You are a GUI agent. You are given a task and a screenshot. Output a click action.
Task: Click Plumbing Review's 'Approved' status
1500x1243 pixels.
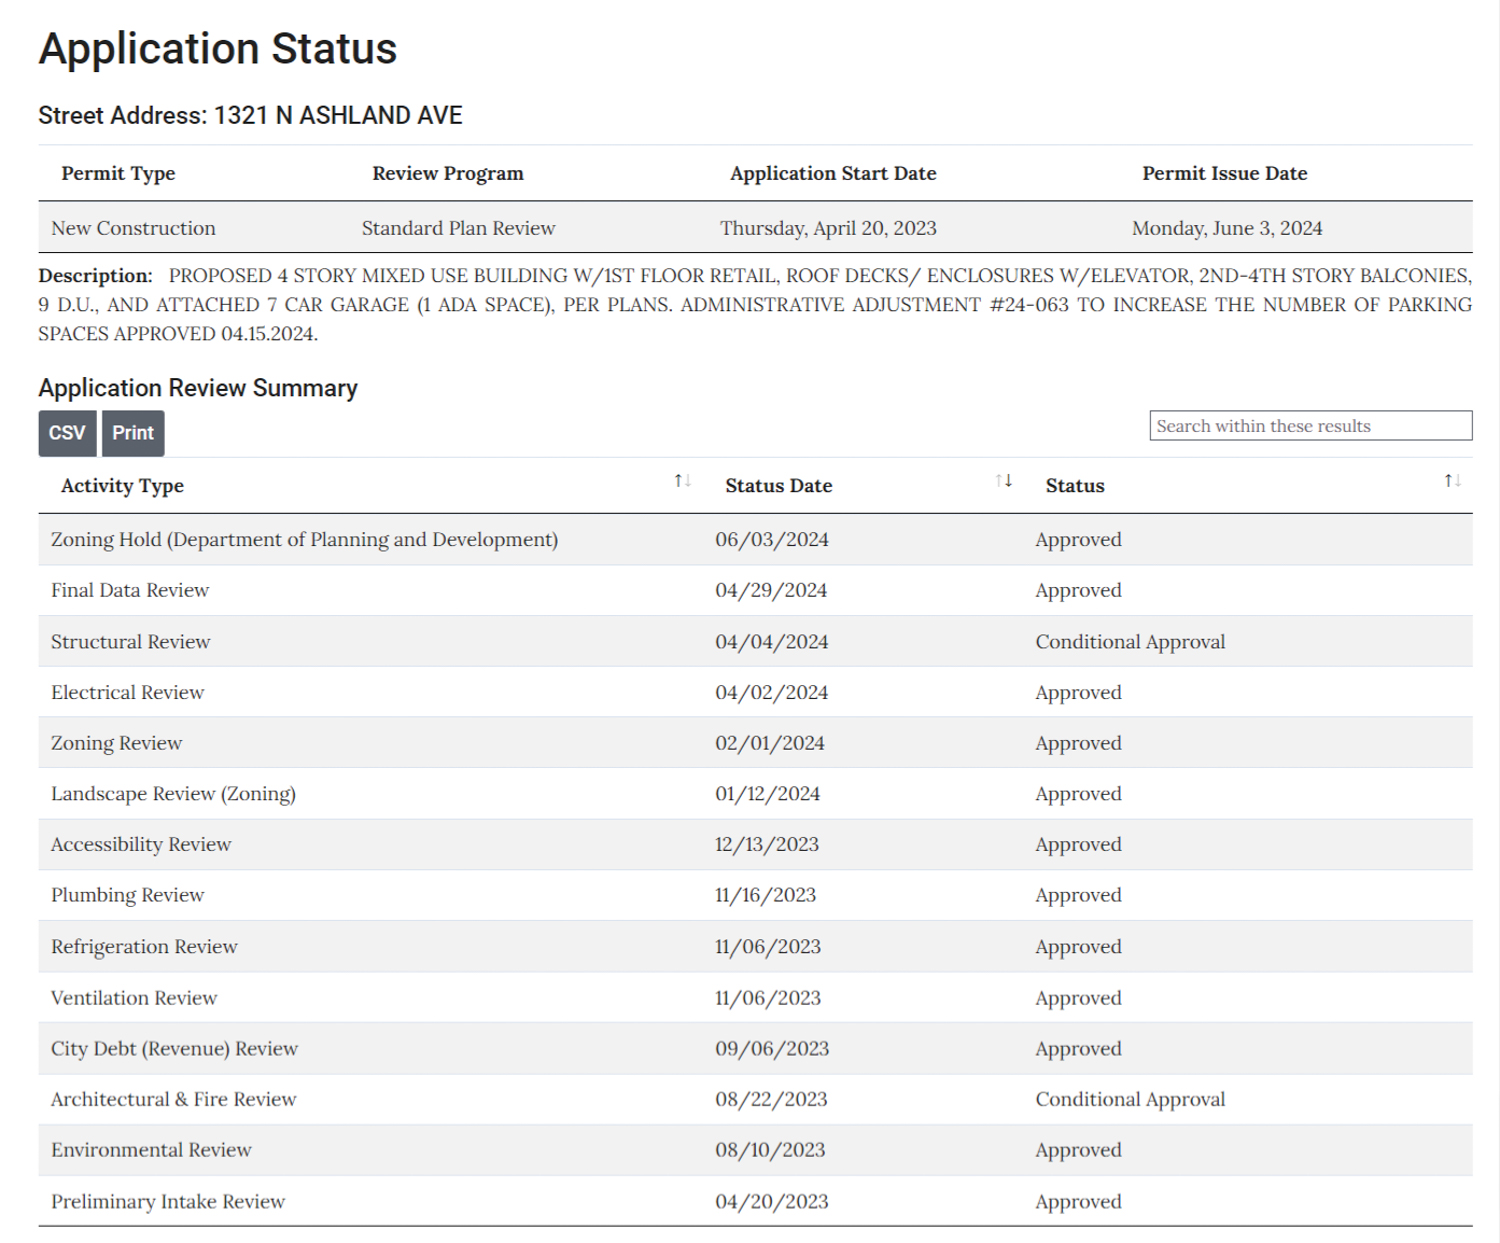pos(1078,896)
